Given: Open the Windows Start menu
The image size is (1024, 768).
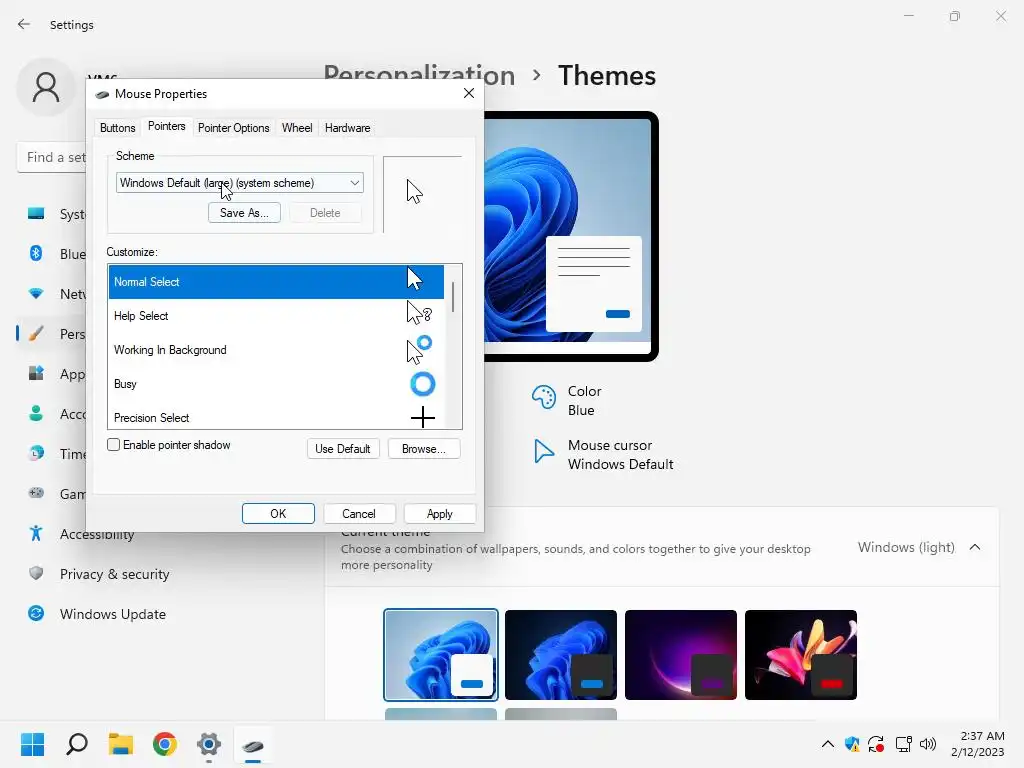Looking at the screenshot, I should click(33, 744).
